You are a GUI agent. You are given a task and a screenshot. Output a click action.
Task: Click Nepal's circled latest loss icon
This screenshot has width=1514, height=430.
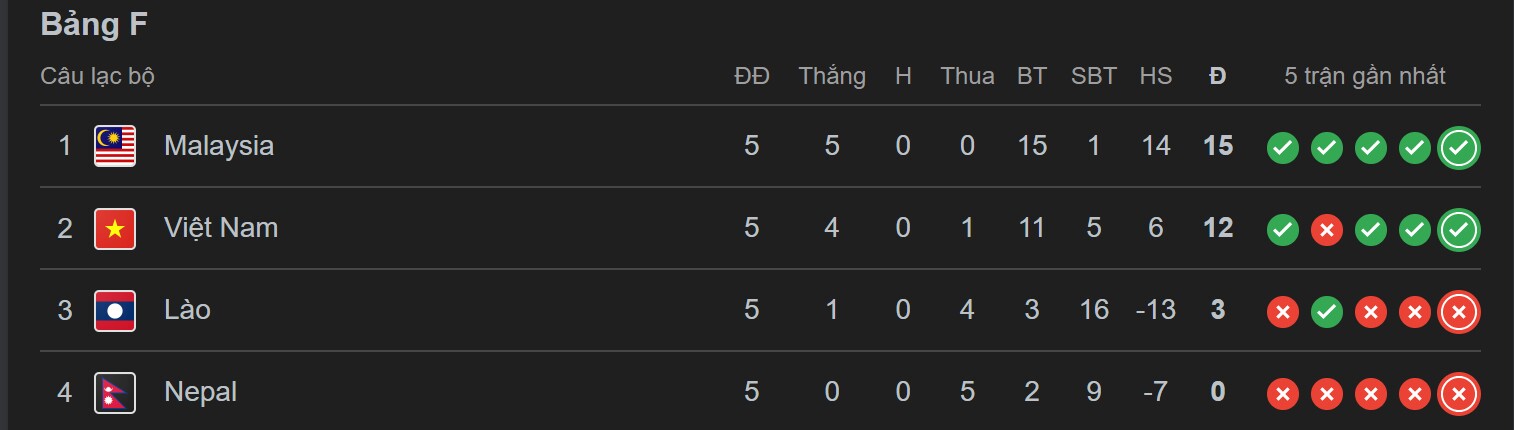click(1458, 395)
